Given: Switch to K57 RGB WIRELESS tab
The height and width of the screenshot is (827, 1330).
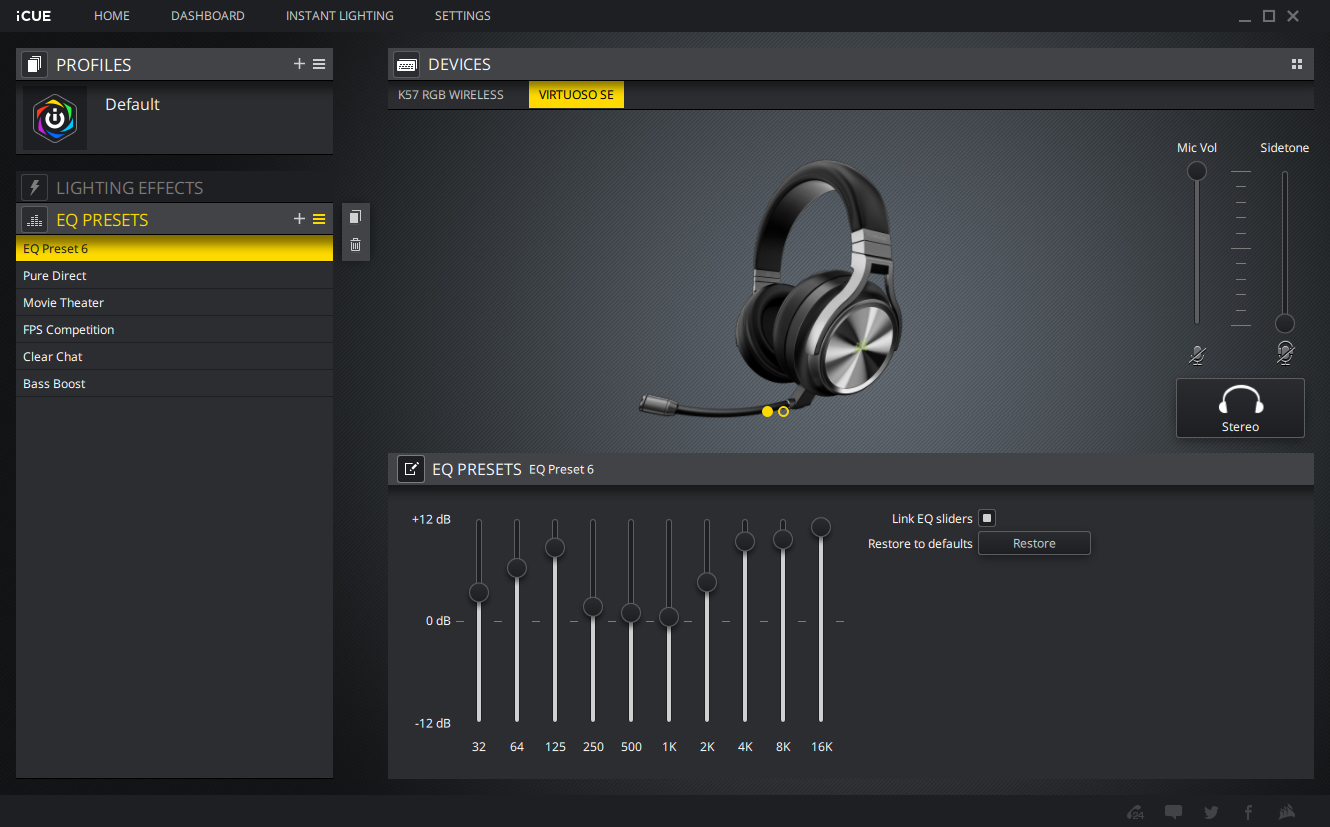Looking at the screenshot, I should pyautogui.click(x=451, y=95).
